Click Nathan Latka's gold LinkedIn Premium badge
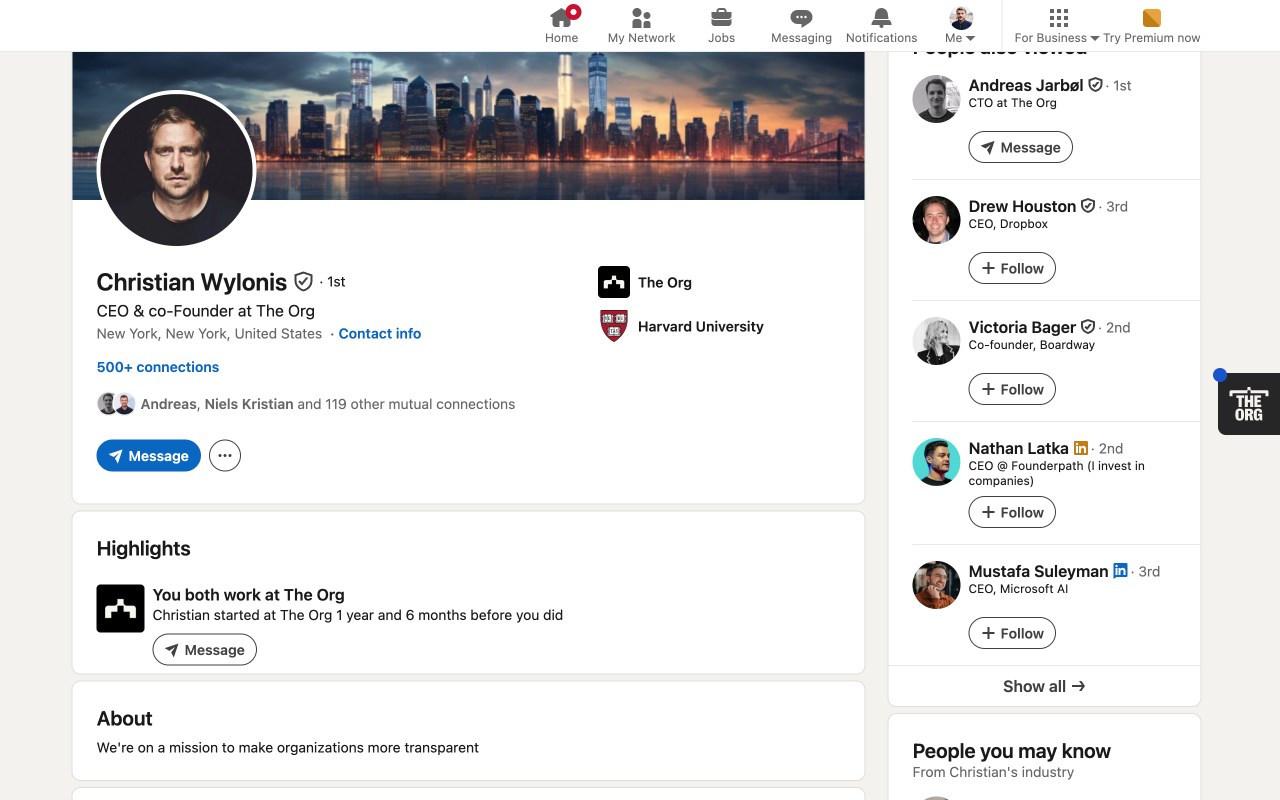Viewport: 1280px width, 800px height. point(1080,448)
